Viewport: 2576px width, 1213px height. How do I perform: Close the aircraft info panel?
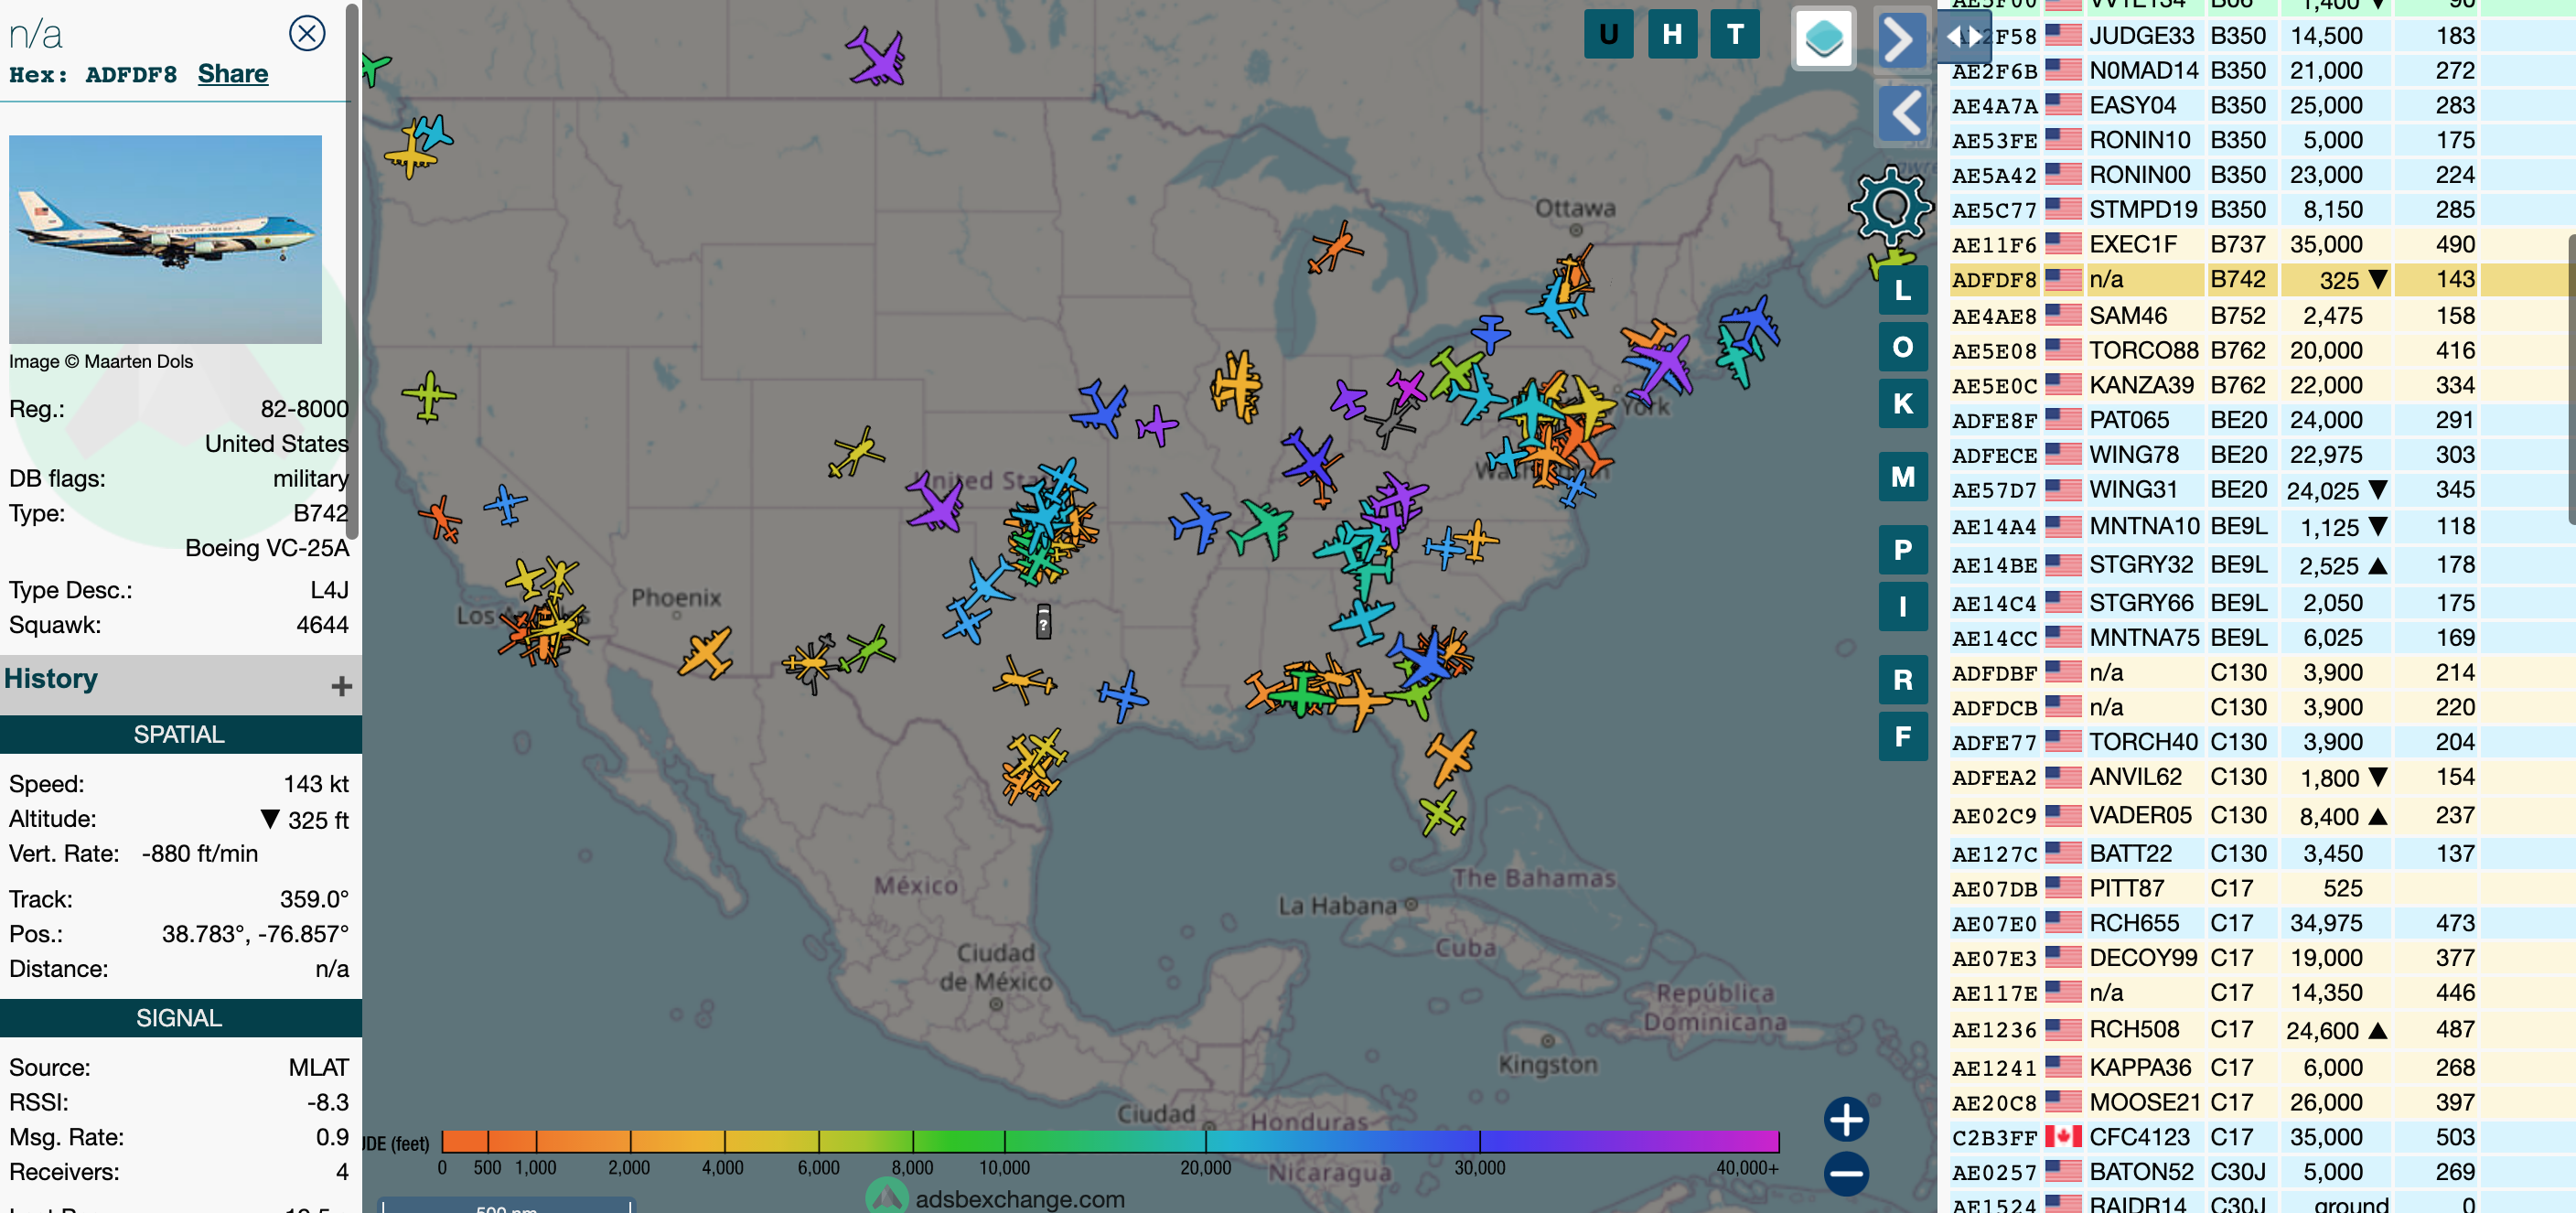[307, 33]
